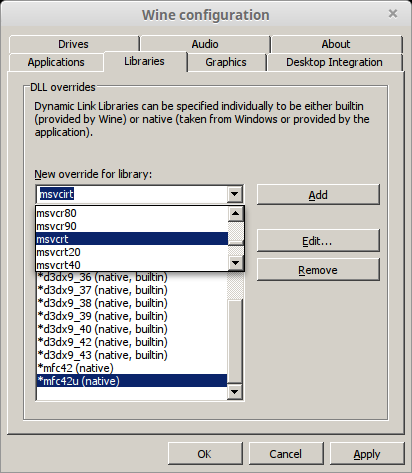This screenshot has height=473, width=412.
Task: Click dropdown list scroll up arrow
Action: (236, 213)
